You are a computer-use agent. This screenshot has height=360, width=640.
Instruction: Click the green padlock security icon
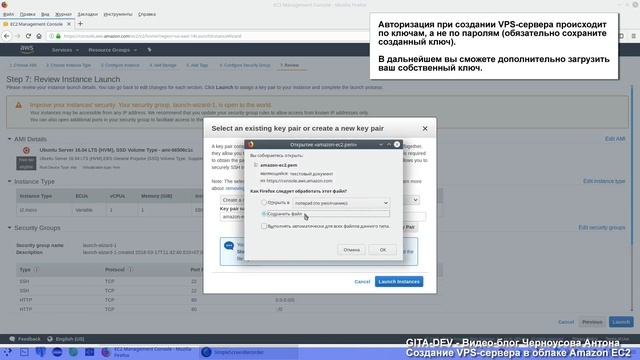pyautogui.click(x=58, y=36)
